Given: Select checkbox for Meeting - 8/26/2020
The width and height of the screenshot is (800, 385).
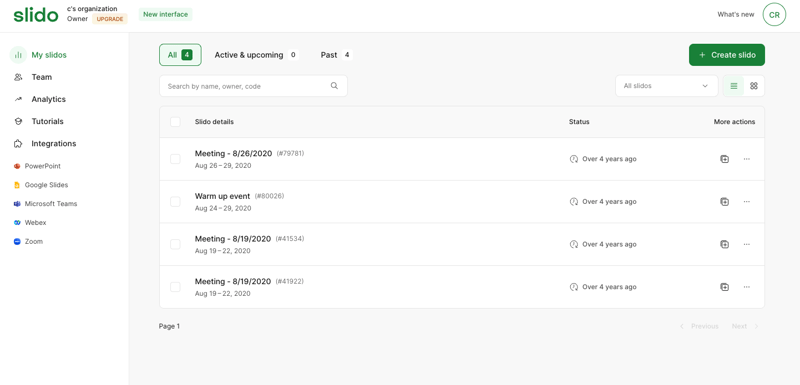Looking at the screenshot, I should pyautogui.click(x=175, y=159).
